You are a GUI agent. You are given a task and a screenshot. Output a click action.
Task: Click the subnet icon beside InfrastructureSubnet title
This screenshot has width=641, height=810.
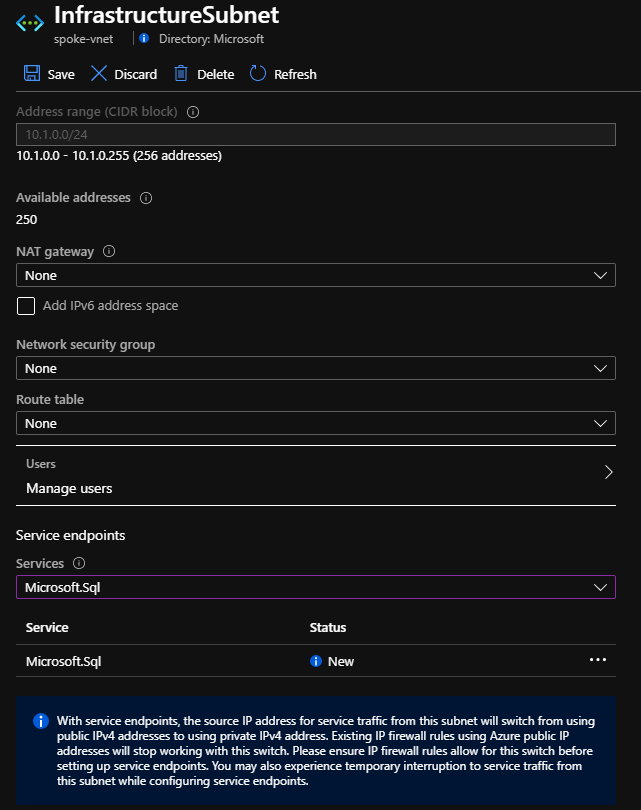tap(30, 23)
